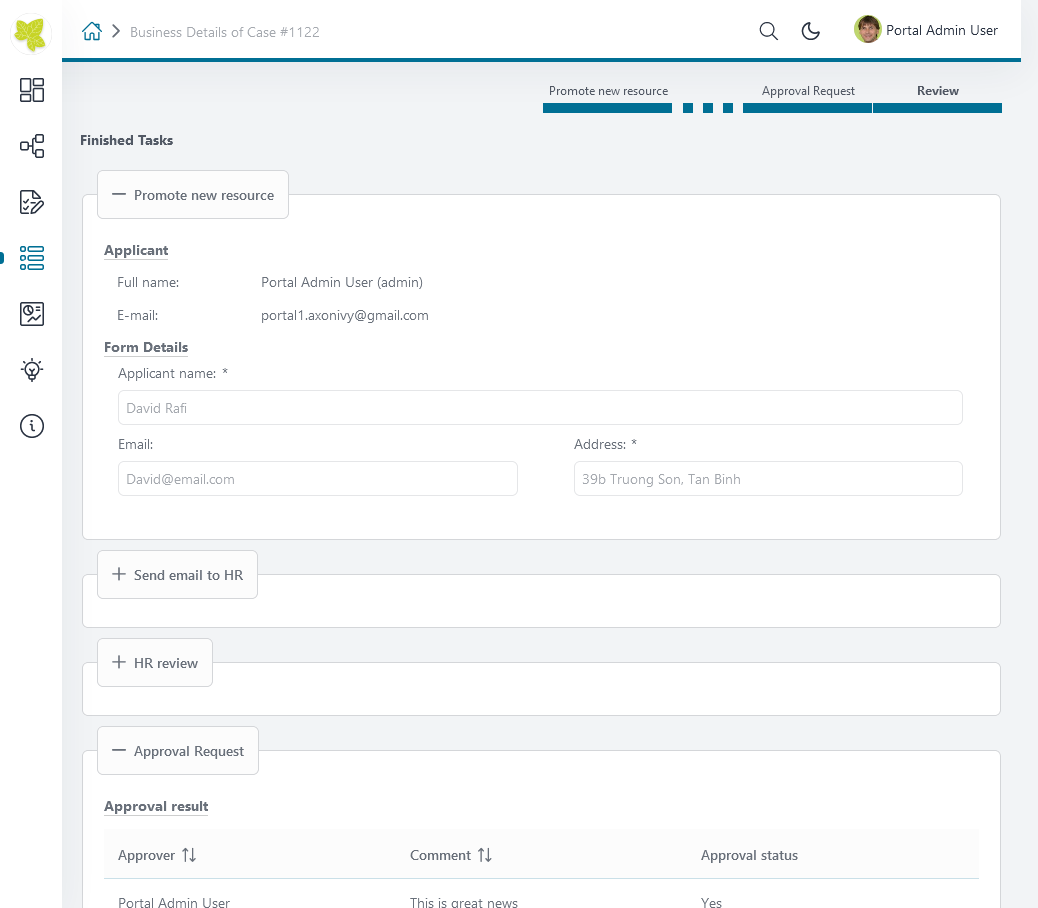Open the Tasks sidebar icon

pos(31,202)
